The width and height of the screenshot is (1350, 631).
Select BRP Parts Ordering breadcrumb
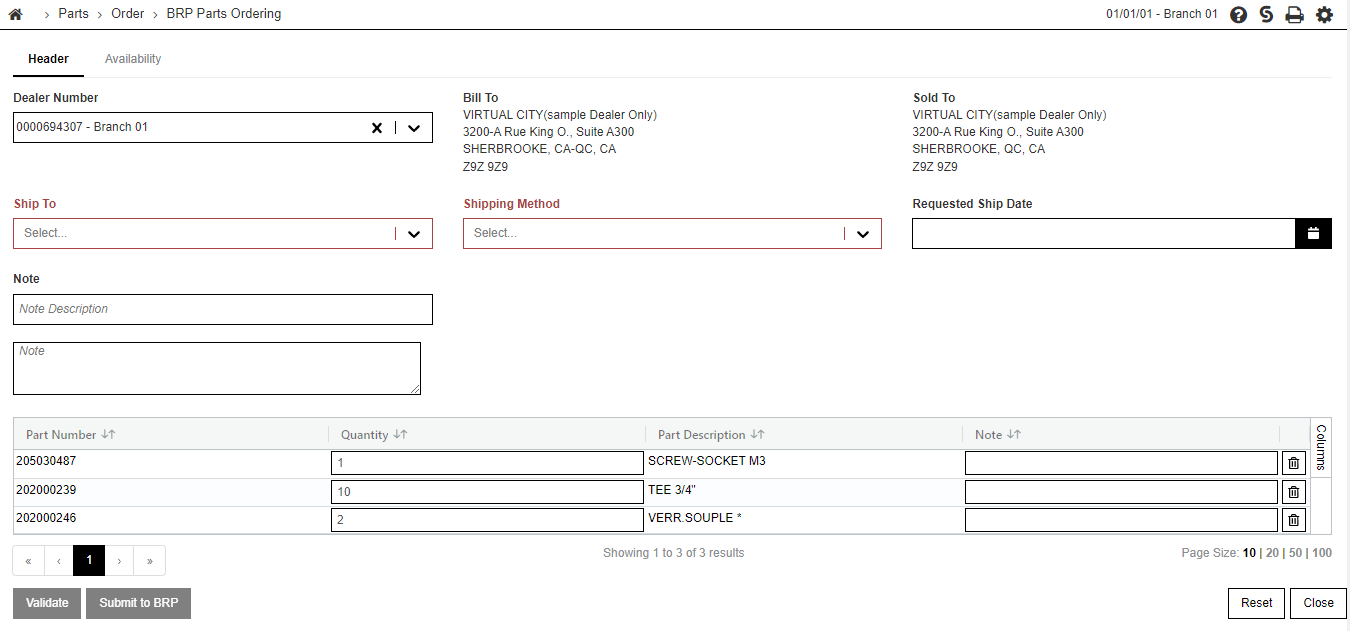tap(224, 14)
